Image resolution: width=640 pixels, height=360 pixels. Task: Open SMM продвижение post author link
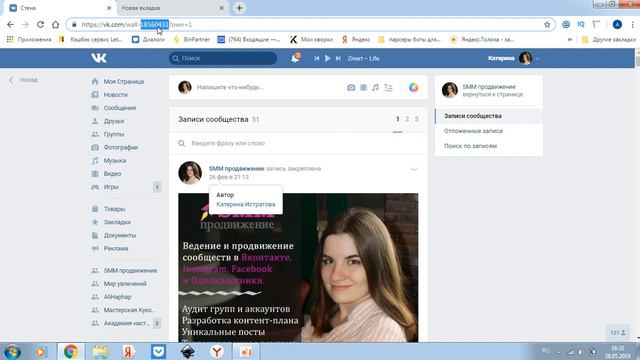coord(236,169)
